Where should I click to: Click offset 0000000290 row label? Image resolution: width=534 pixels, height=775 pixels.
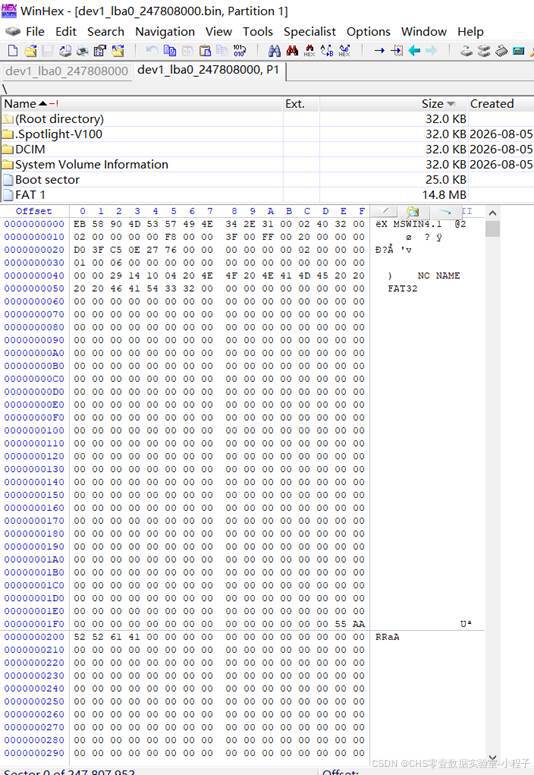pyautogui.click(x=34, y=753)
